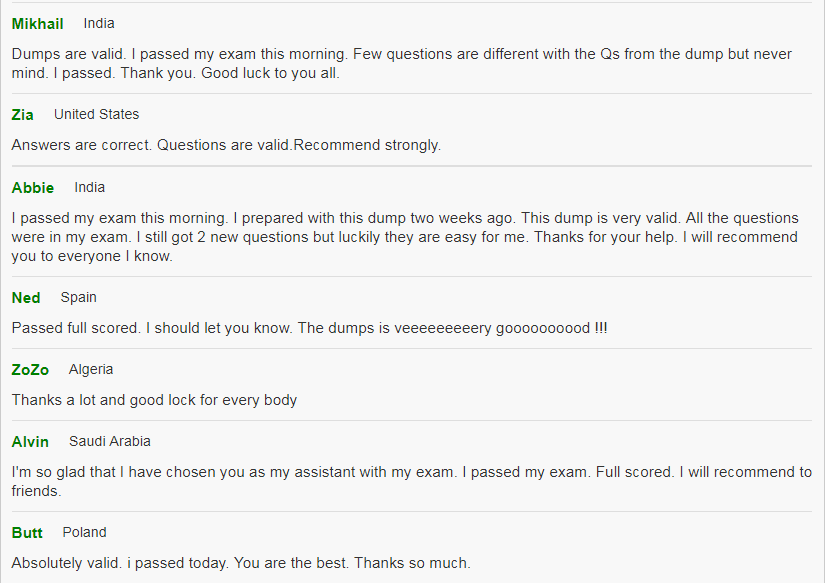Click Zia's review 'Answers are correct'

point(226,145)
